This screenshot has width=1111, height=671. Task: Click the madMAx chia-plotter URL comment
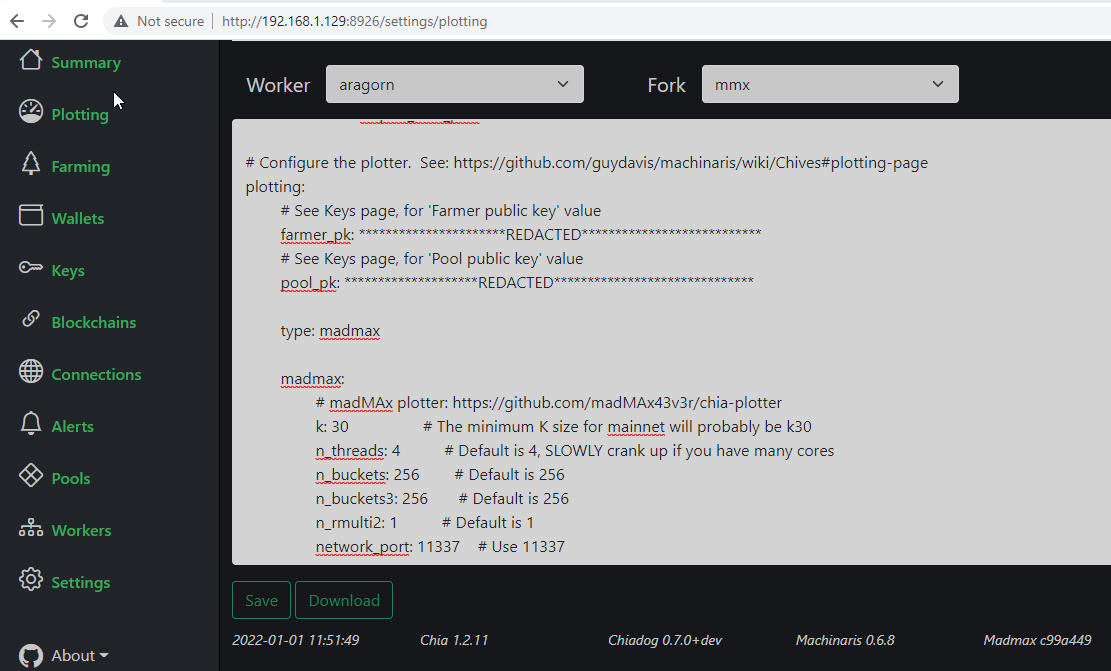(x=548, y=402)
